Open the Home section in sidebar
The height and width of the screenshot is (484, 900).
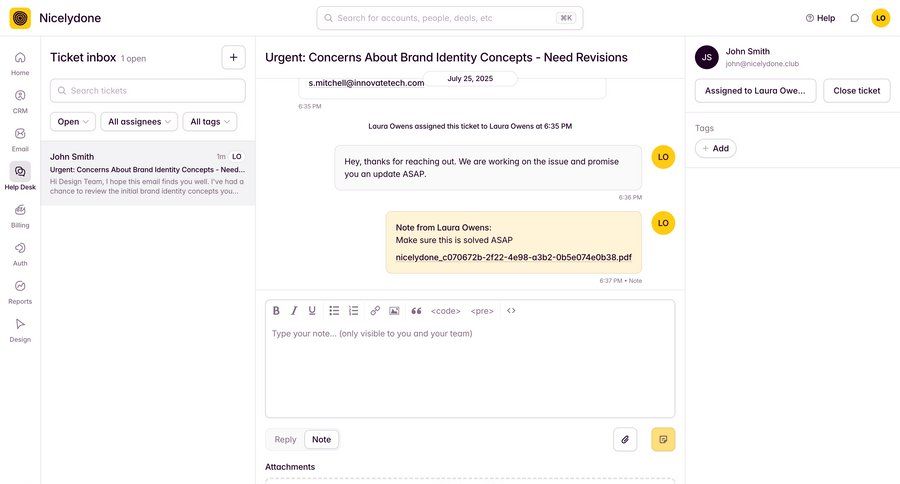(20, 63)
